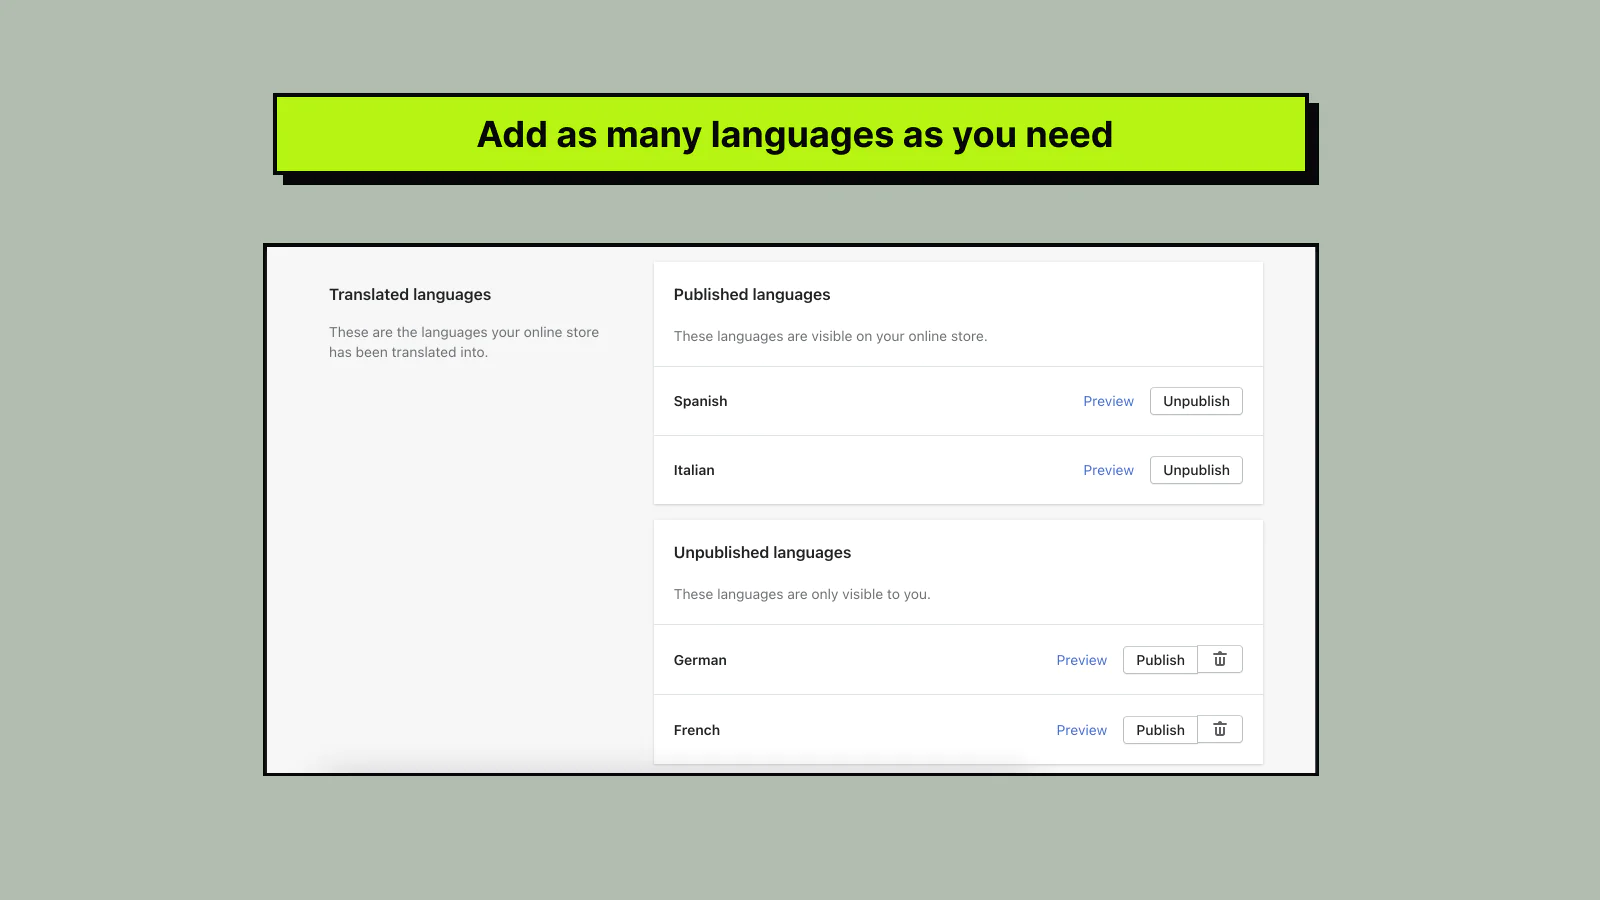Select the Italian language name
Screen dimensions: 1600x900
(694, 470)
